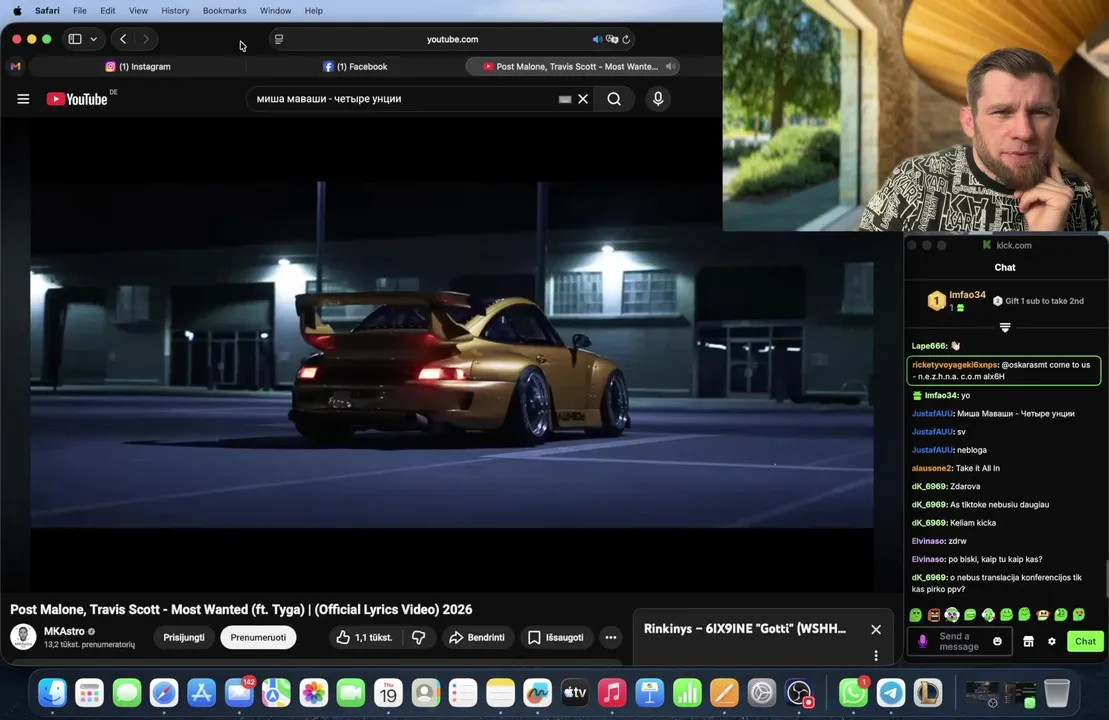Open Rinkinys playlist options kebab menu
The image size is (1109, 720).
point(876,655)
